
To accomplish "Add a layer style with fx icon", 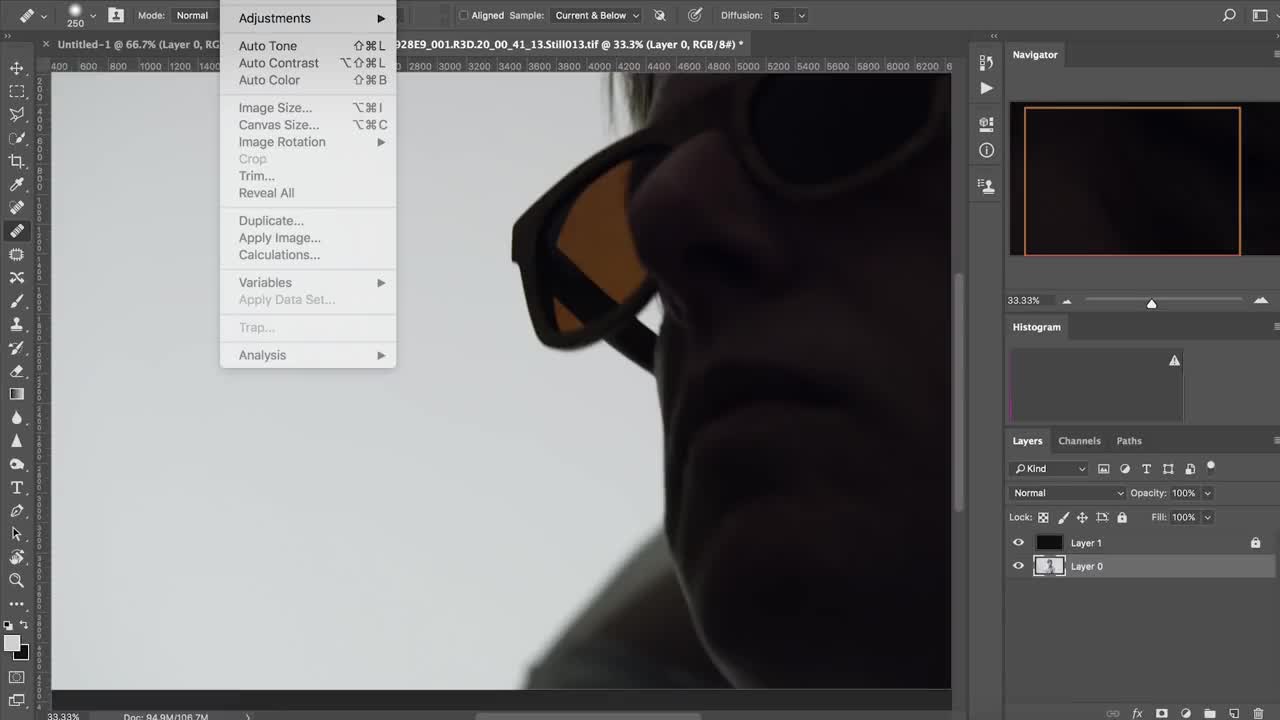I will (x=1137, y=713).
